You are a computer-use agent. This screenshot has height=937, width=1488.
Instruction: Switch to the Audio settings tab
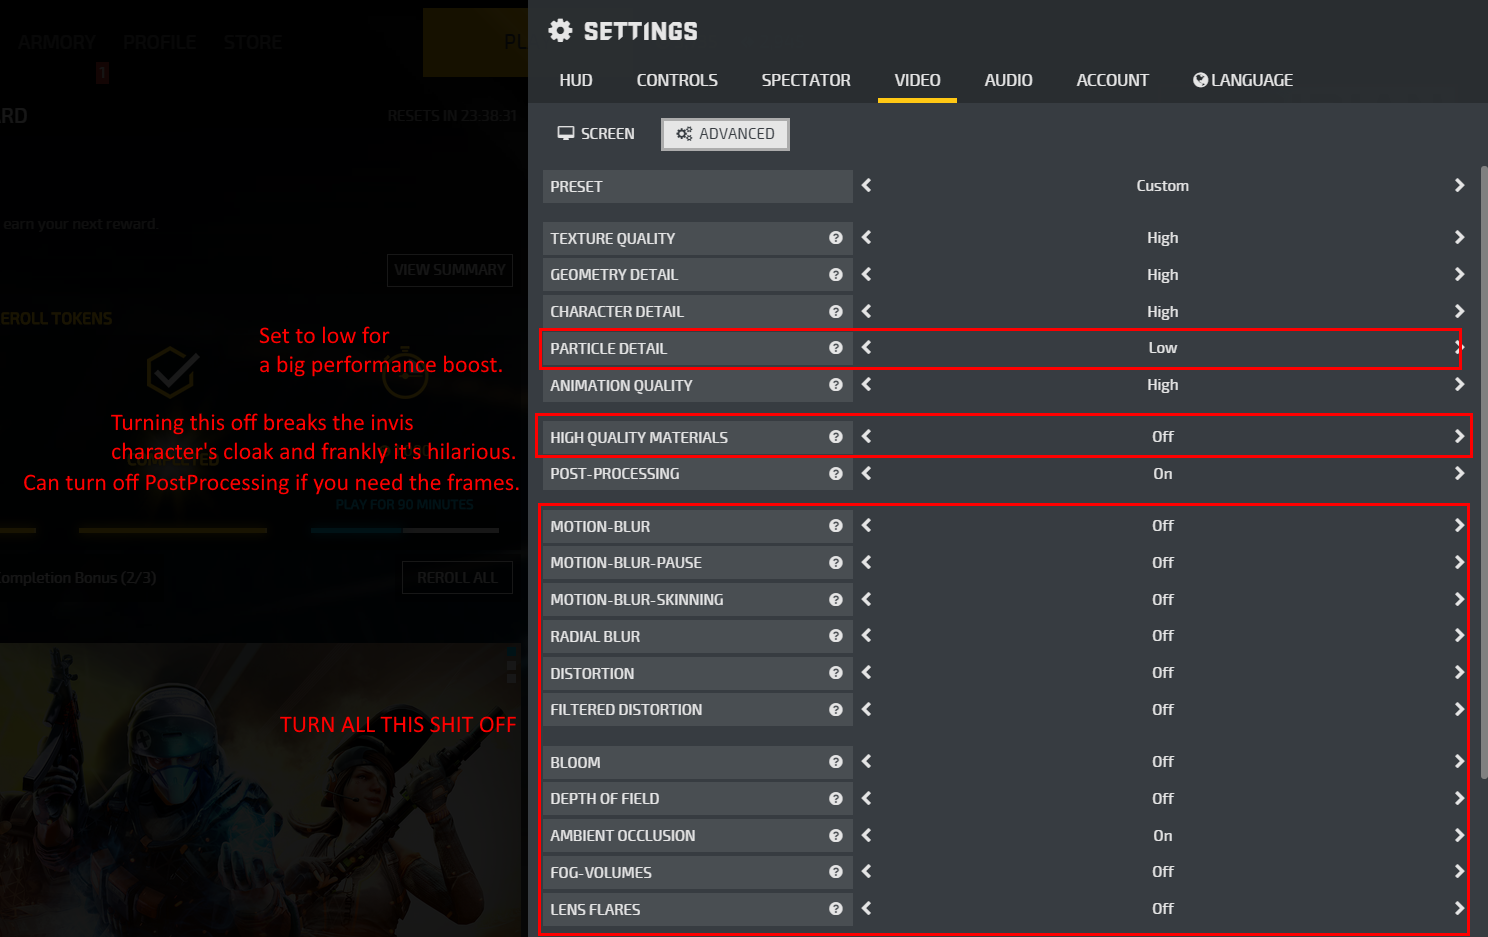coord(1008,80)
